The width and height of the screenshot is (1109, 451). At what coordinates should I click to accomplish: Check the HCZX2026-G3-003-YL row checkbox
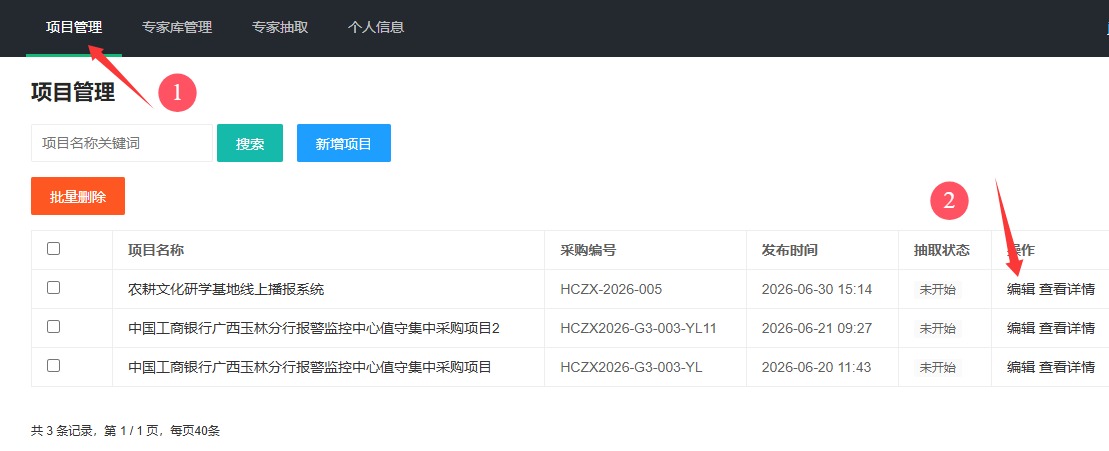53,365
